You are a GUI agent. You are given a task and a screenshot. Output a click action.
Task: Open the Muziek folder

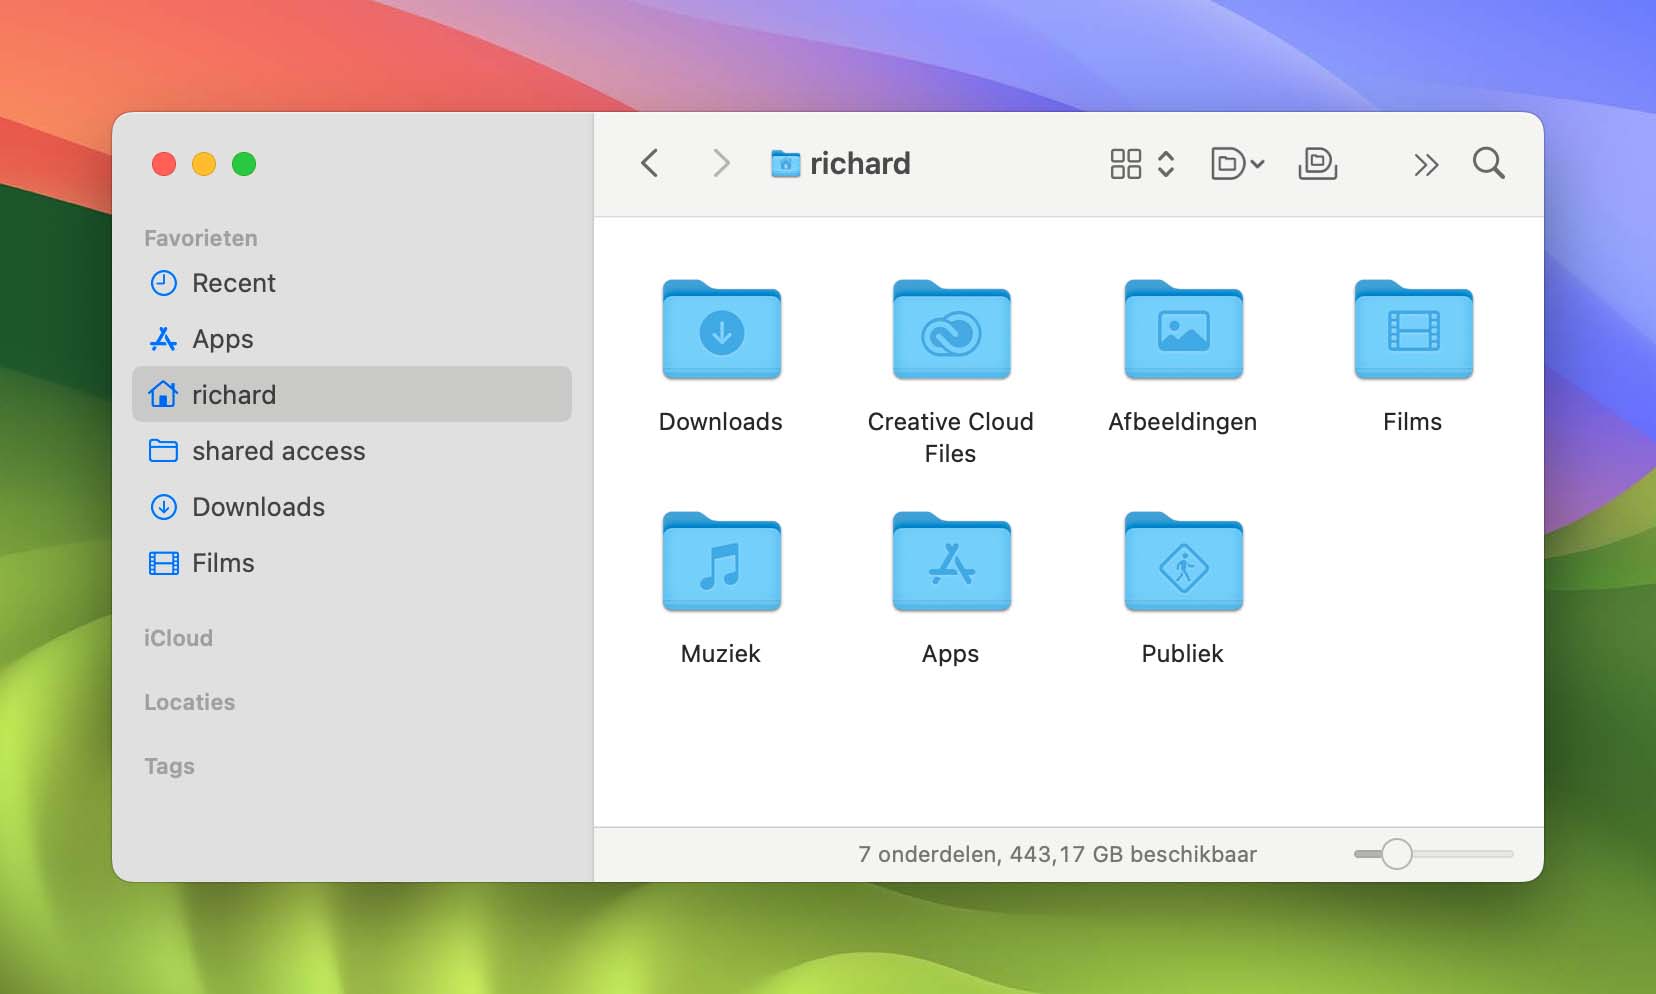[720, 563]
